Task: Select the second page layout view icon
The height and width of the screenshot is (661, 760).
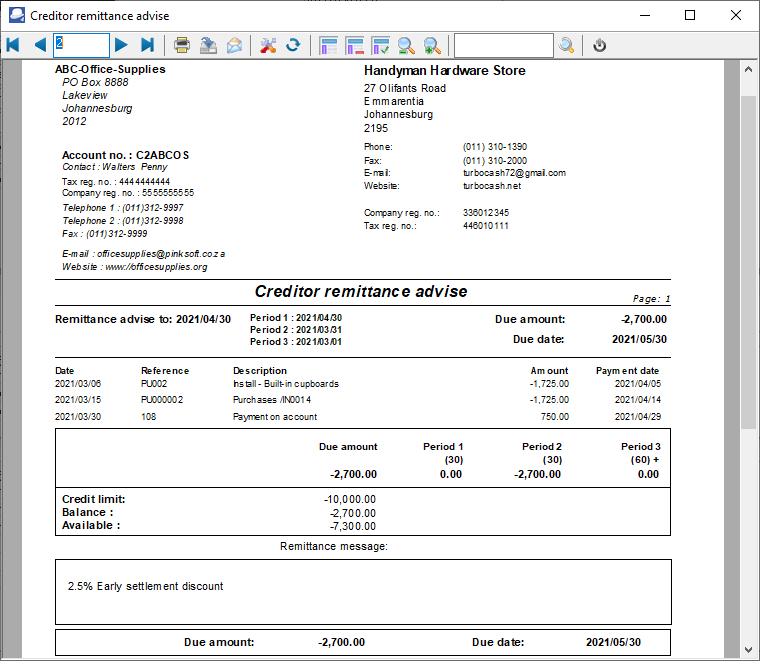Action: pos(354,45)
